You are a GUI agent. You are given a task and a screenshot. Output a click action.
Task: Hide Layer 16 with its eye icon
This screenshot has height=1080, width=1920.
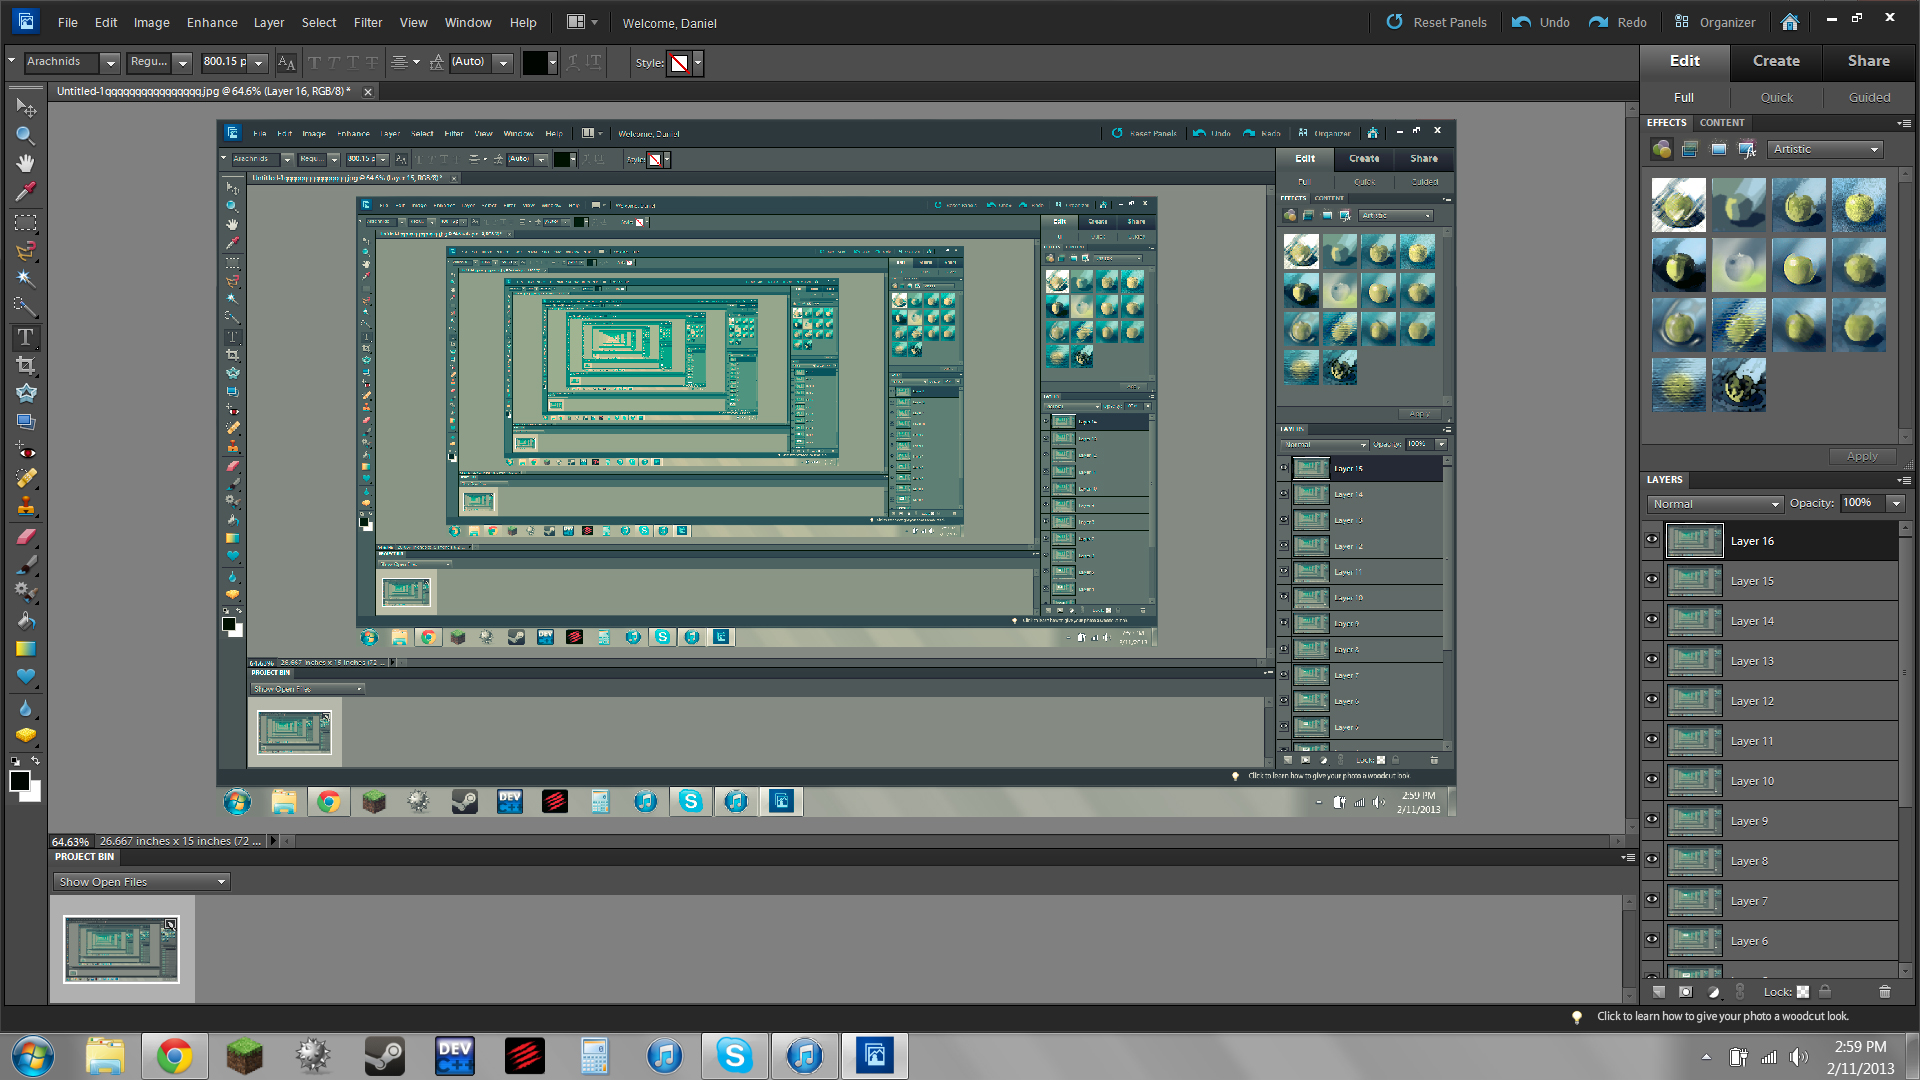pos(1652,539)
